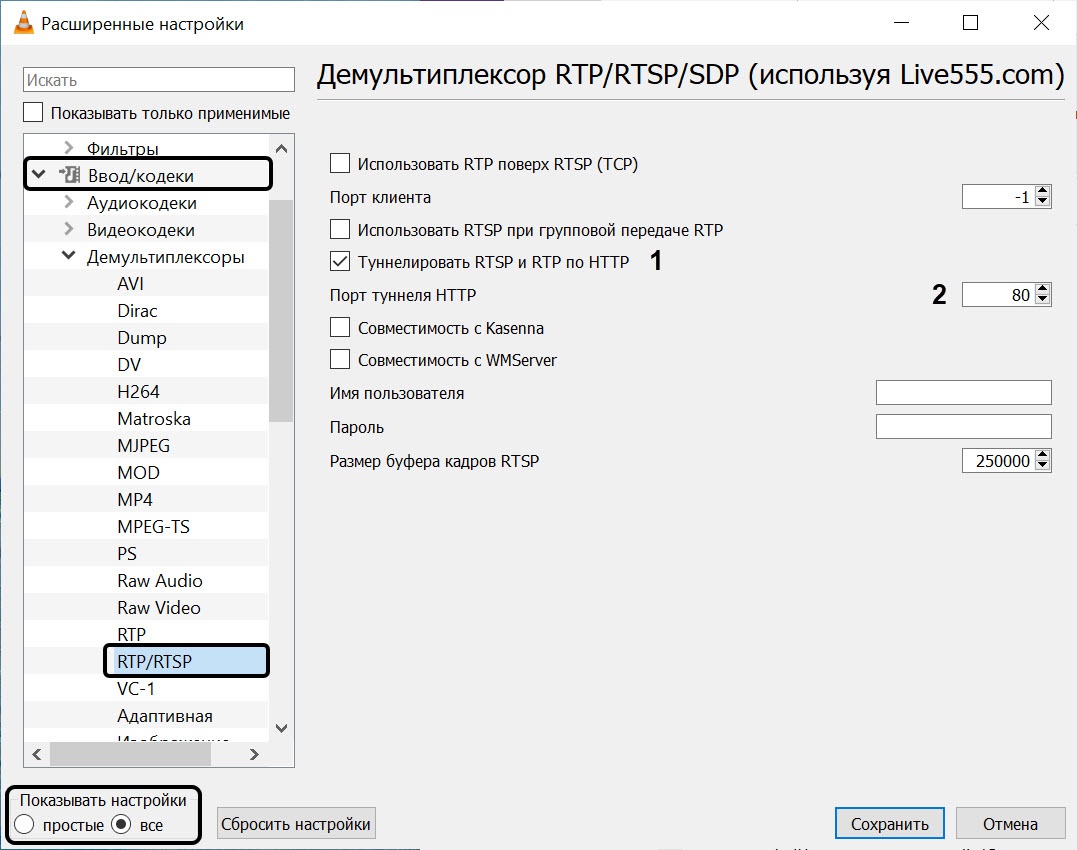Image resolution: width=1077 pixels, height=850 pixels.
Task: Collapse the Демультиплексоры tree node
Action: (x=69, y=255)
